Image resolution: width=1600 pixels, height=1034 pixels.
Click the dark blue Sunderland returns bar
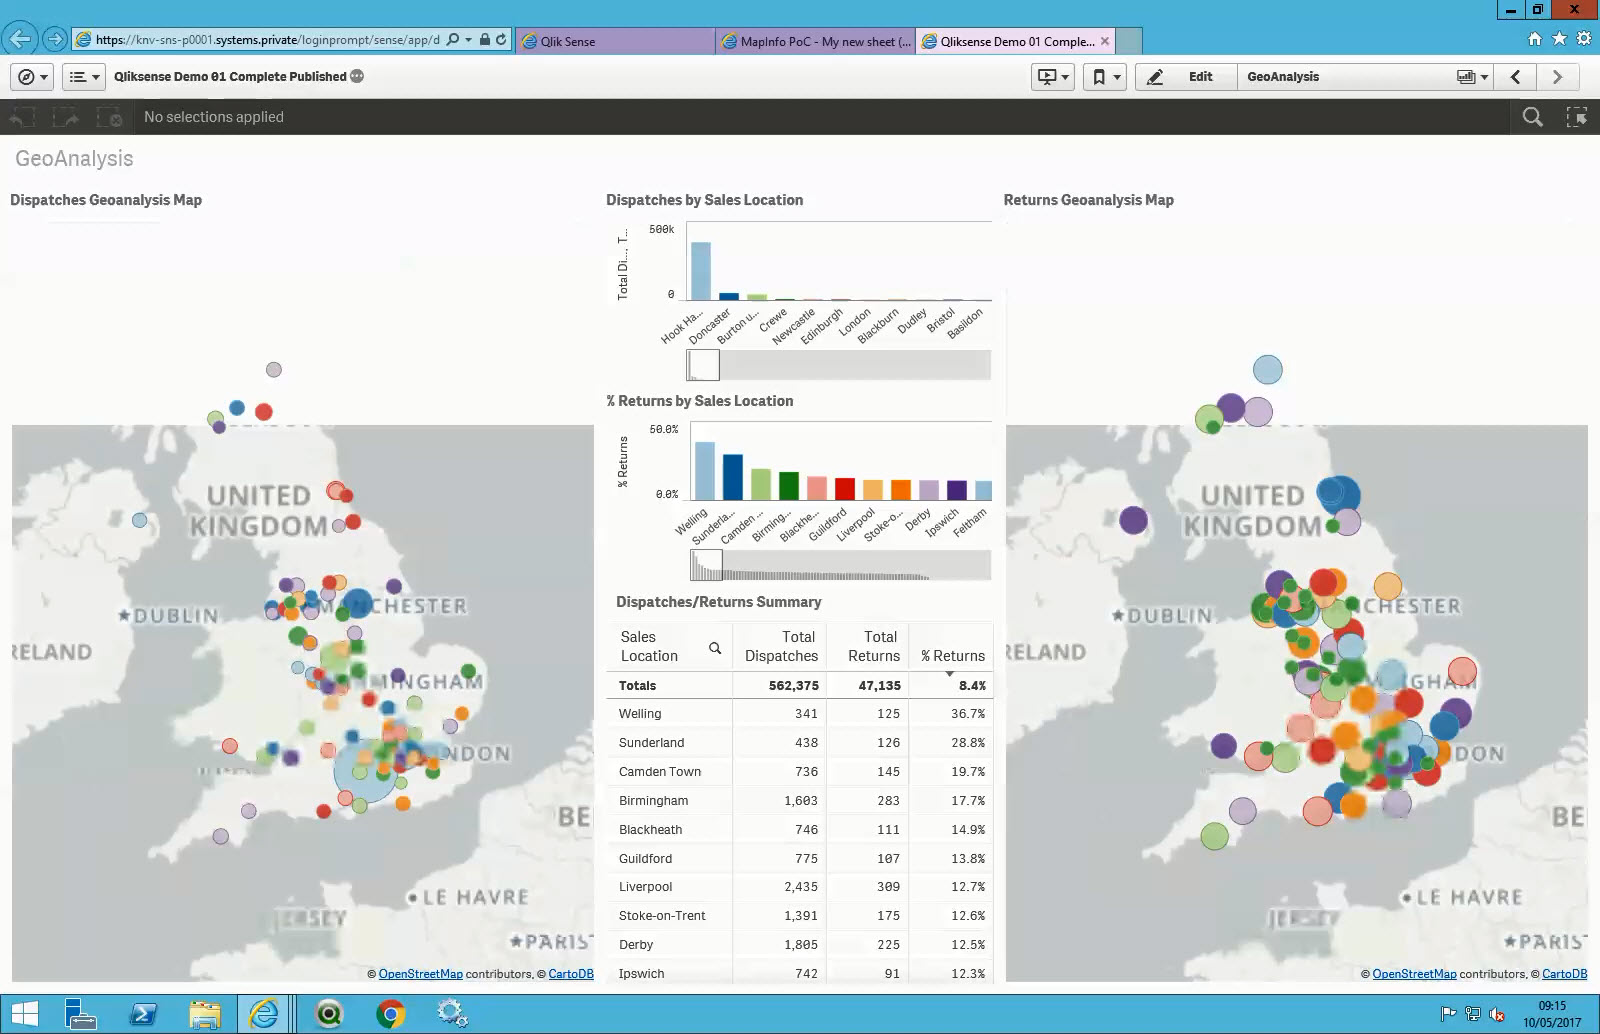(x=733, y=477)
